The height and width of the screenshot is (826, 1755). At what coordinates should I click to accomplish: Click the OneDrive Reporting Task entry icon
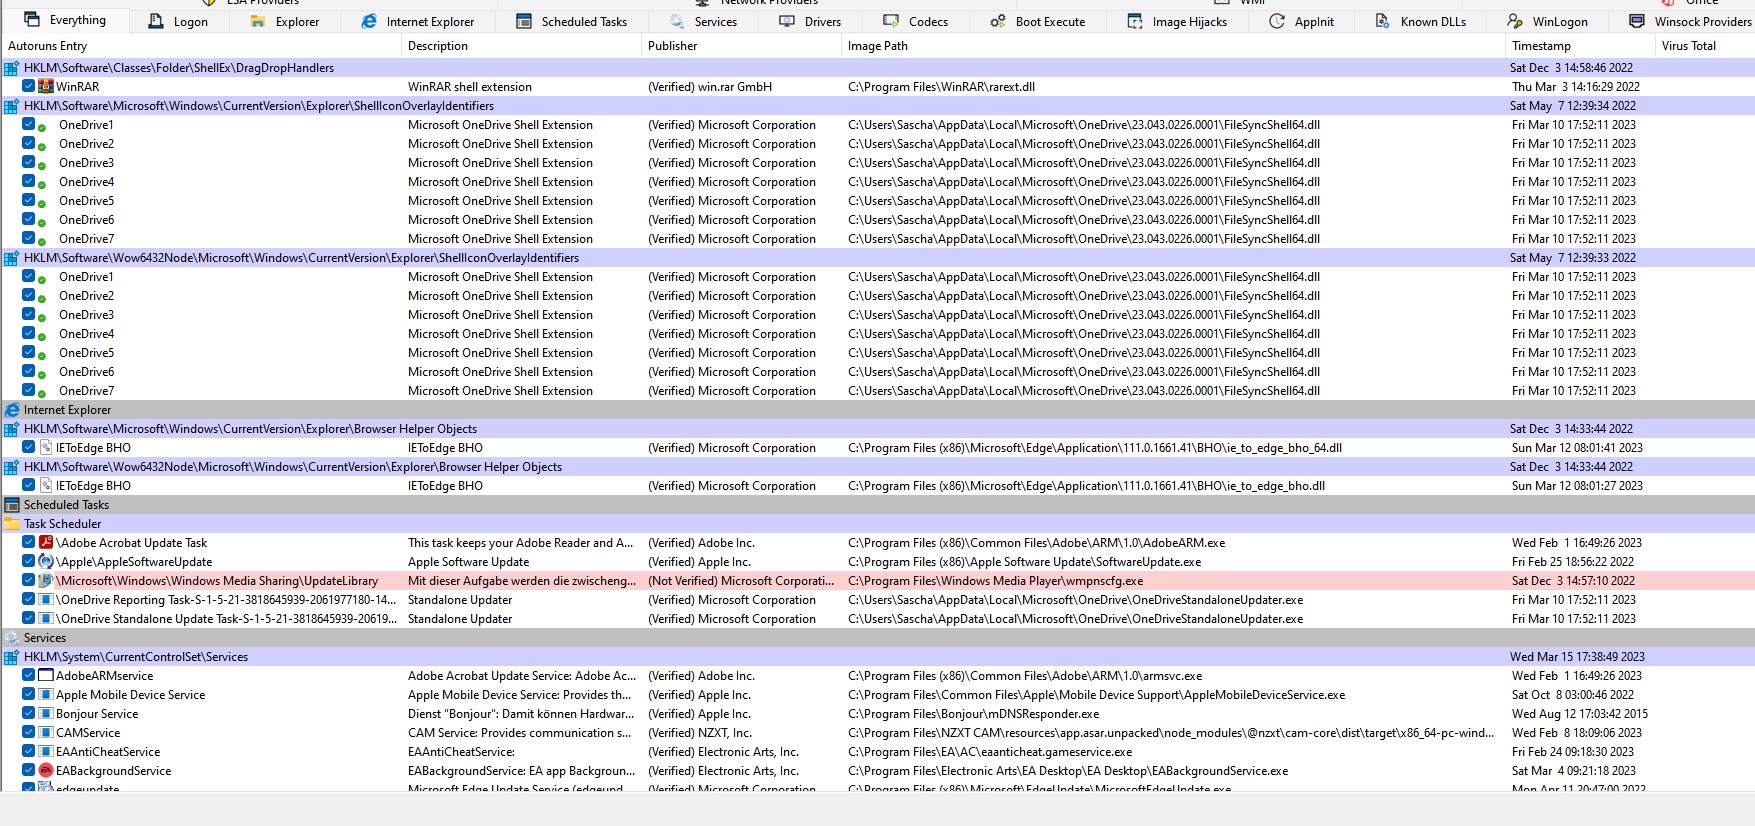[45, 599]
